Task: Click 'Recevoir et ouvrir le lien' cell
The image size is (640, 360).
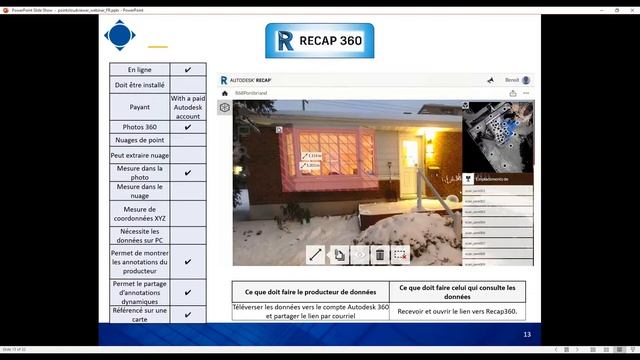Action: click(457, 311)
